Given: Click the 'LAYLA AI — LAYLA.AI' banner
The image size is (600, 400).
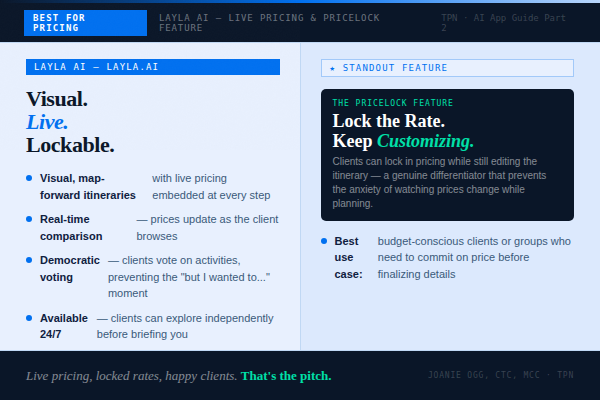Looking at the screenshot, I should (x=153, y=67).
